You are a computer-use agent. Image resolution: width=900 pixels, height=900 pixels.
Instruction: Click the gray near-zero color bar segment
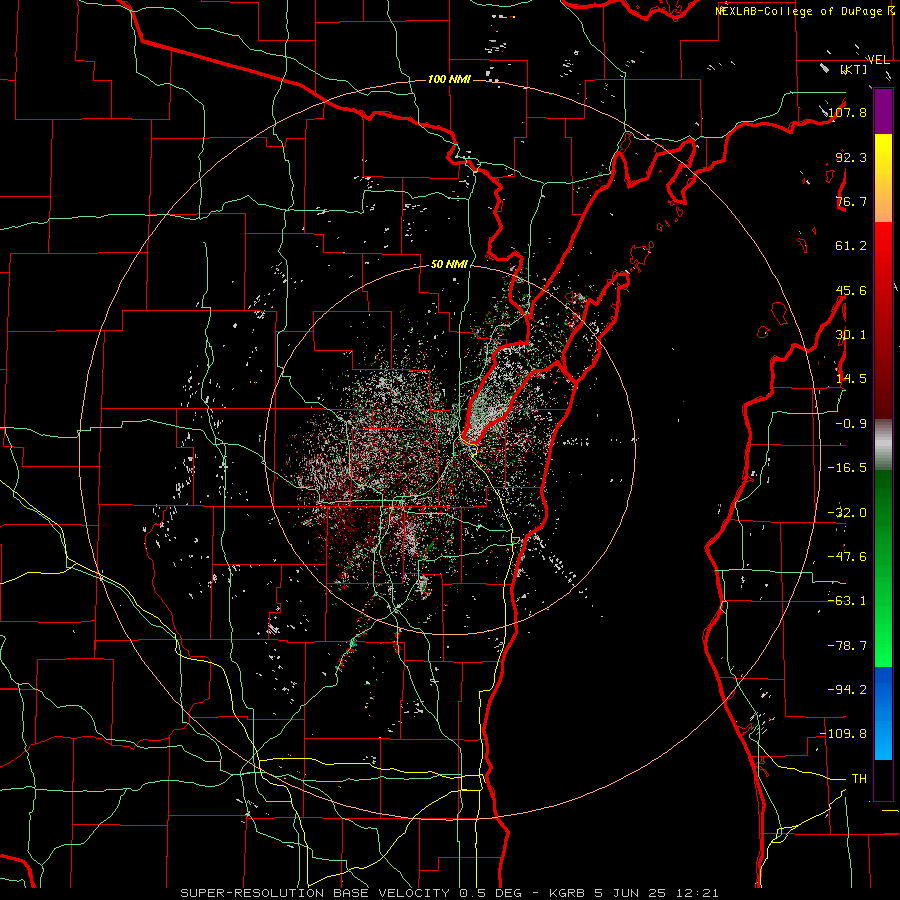click(883, 445)
